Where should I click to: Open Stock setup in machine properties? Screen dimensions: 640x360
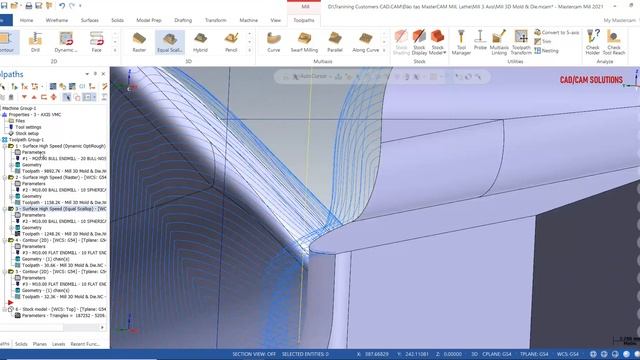(x=27, y=133)
